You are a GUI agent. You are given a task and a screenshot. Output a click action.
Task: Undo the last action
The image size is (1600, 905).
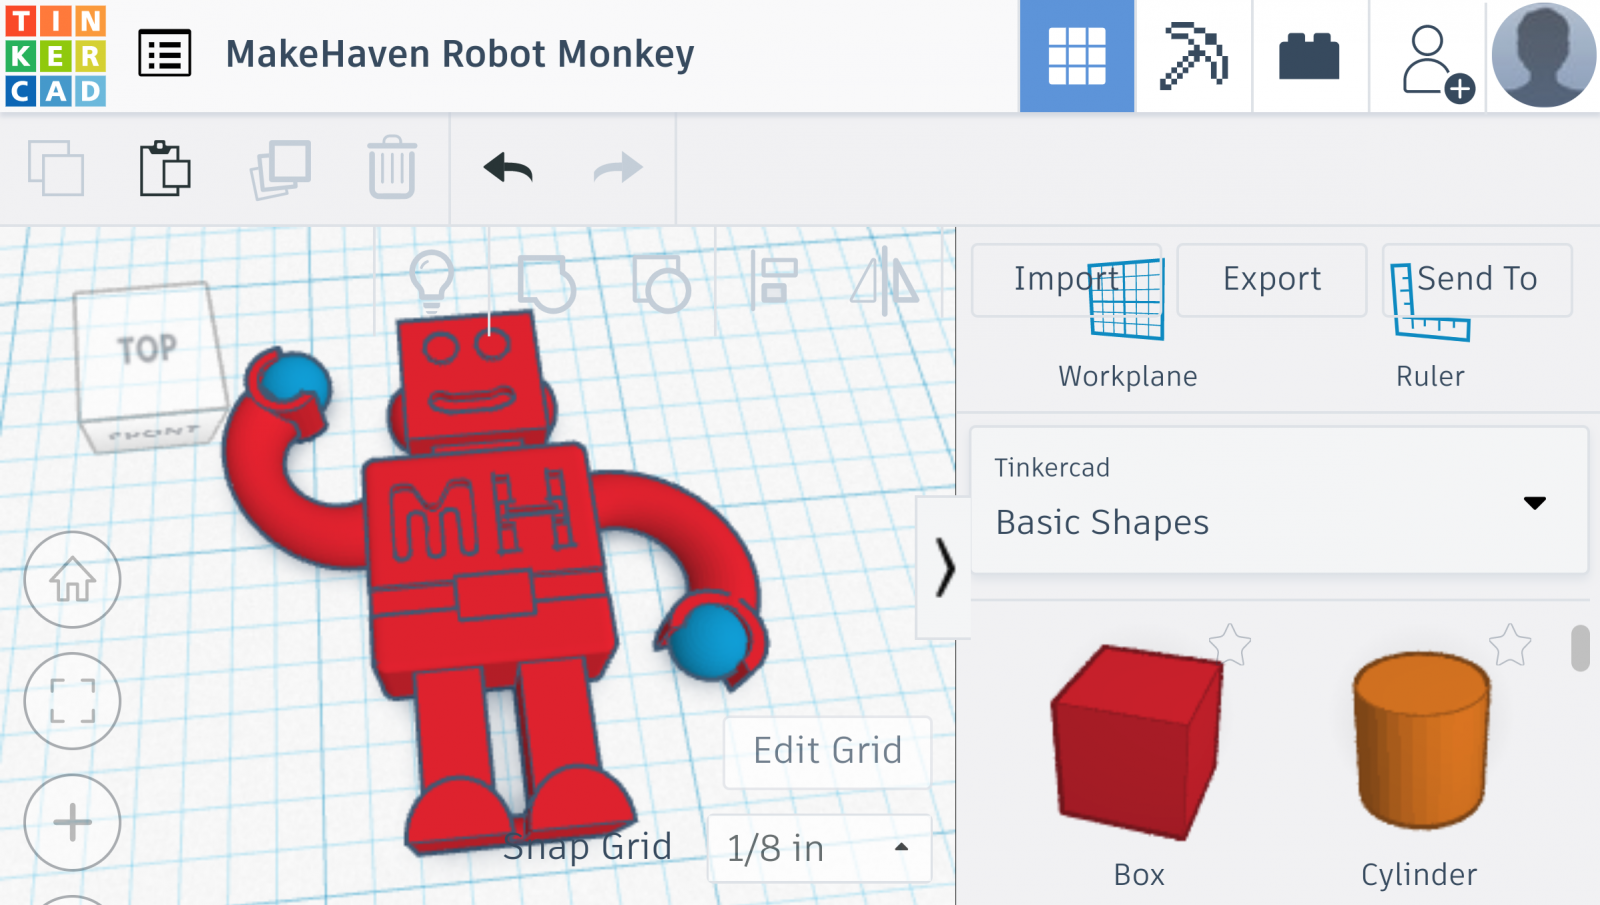pos(508,168)
